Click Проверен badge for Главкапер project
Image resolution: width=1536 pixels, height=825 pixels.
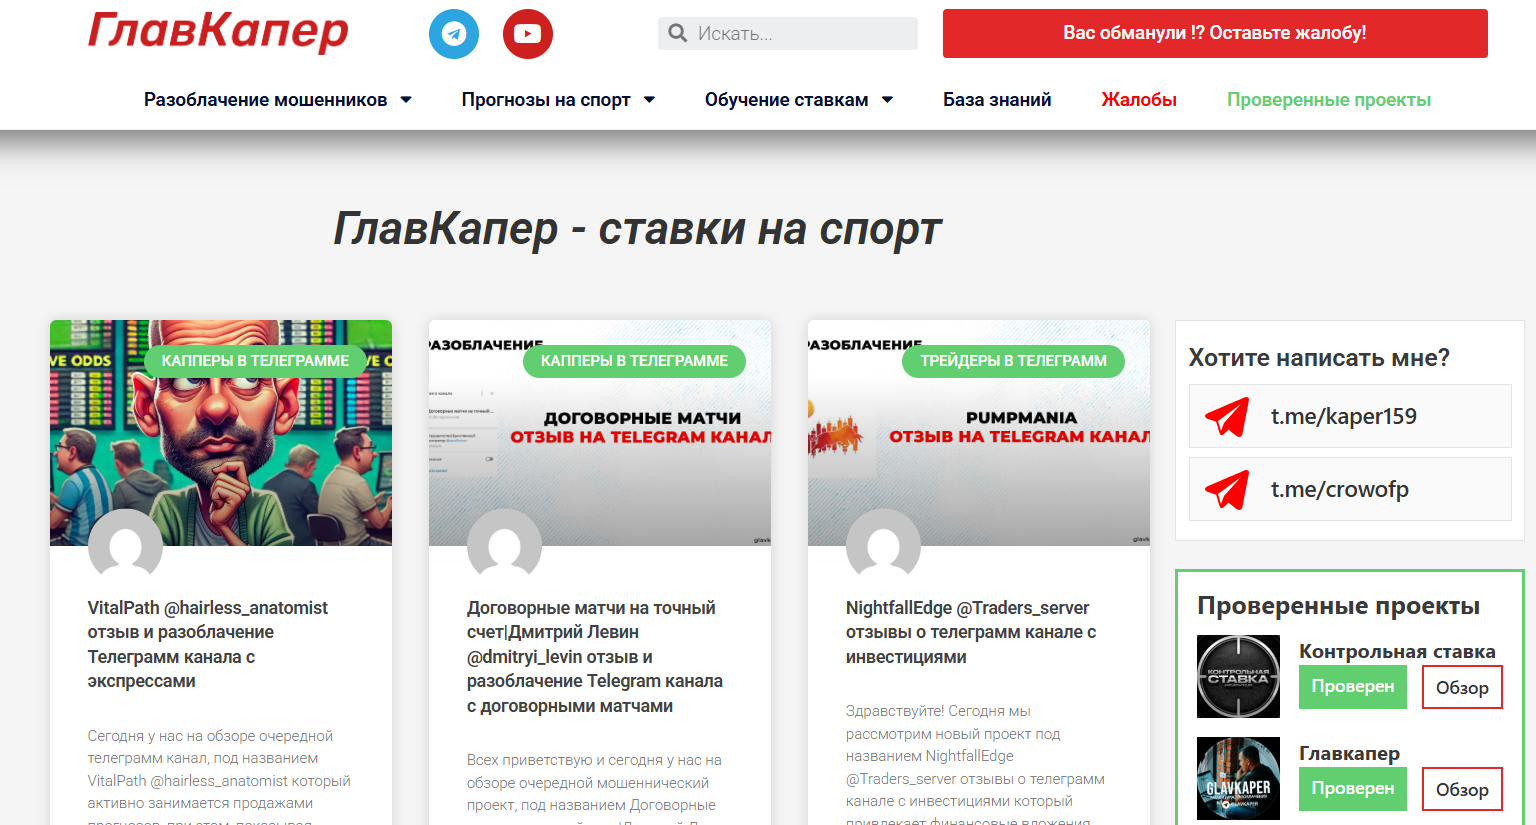pyautogui.click(x=1352, y=788)
